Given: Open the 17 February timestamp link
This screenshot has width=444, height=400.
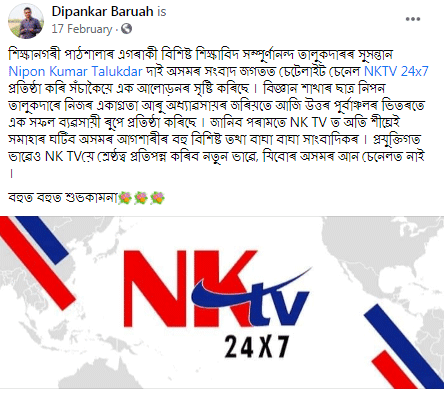Looking at the screenshot, I should (82, 29).
